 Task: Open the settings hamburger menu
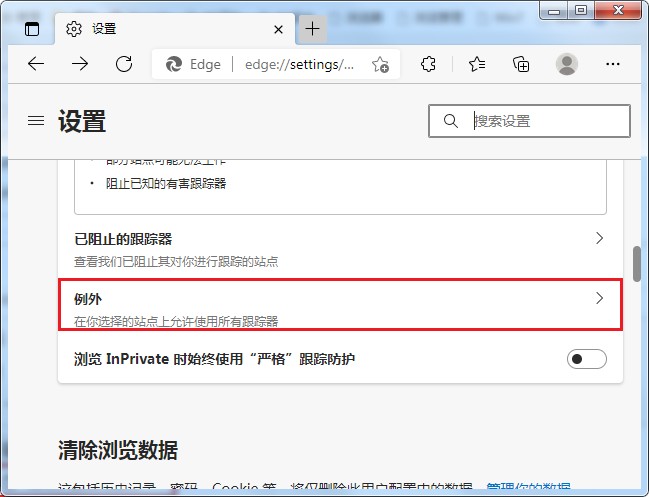(36, 120)
